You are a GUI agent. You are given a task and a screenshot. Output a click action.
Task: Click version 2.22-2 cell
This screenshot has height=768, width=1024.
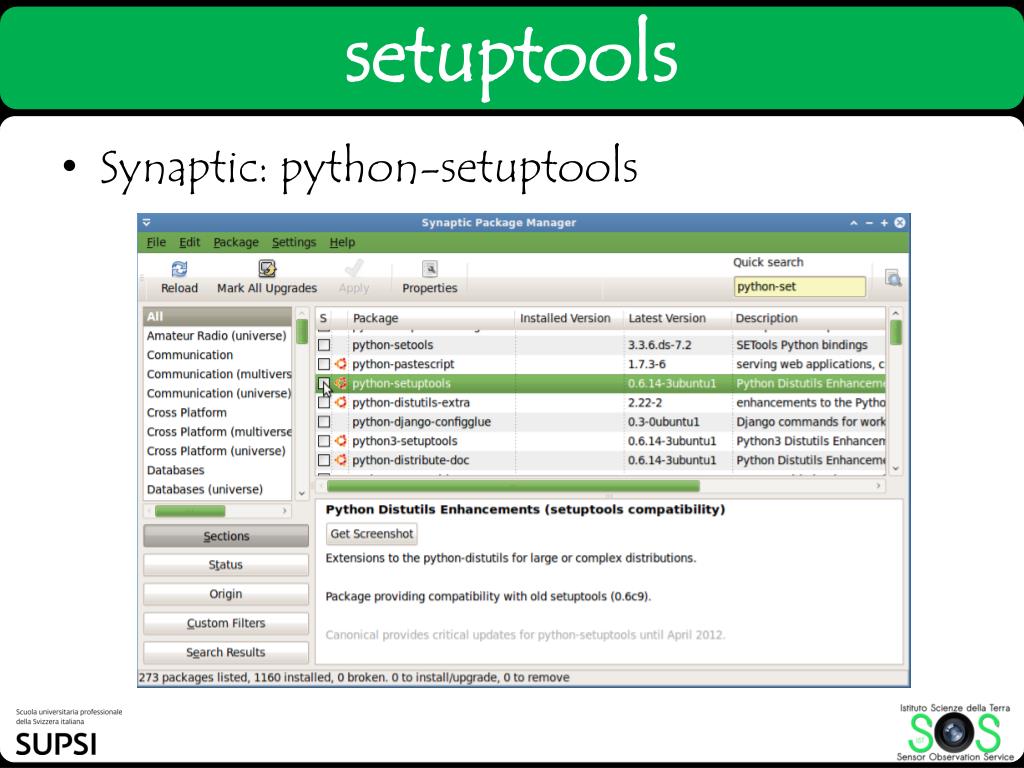point(645,402)
